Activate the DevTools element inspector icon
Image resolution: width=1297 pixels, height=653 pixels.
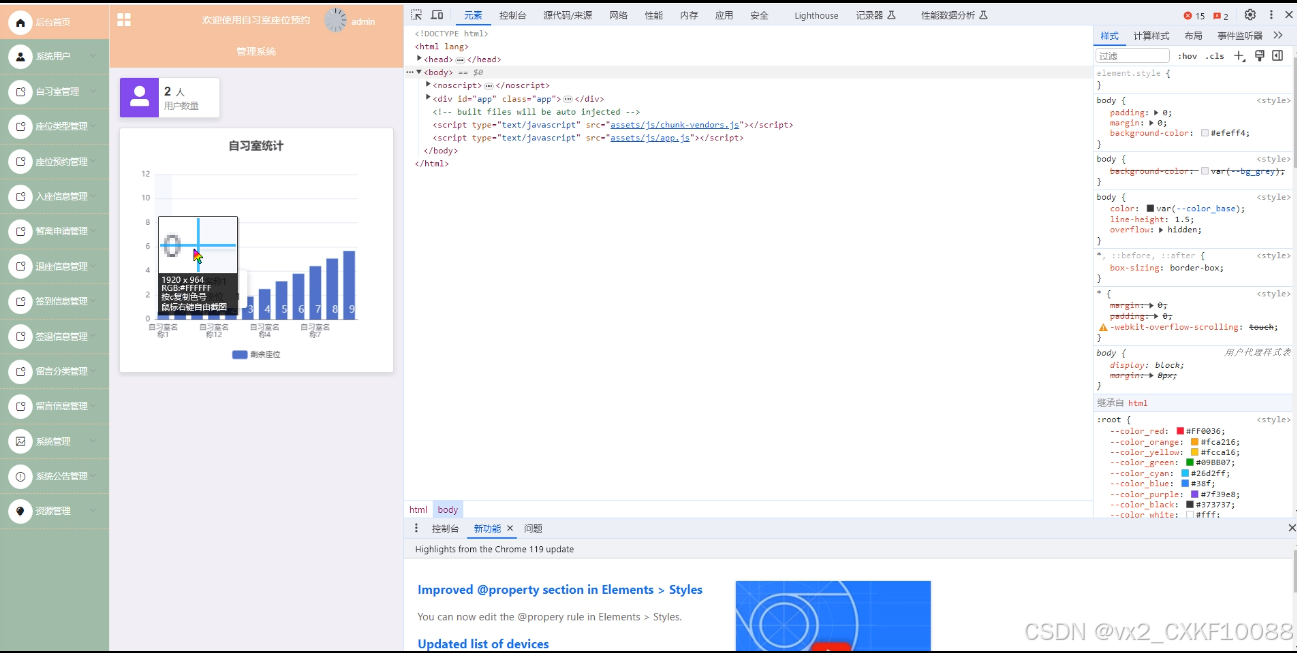(x=417, y=15)
